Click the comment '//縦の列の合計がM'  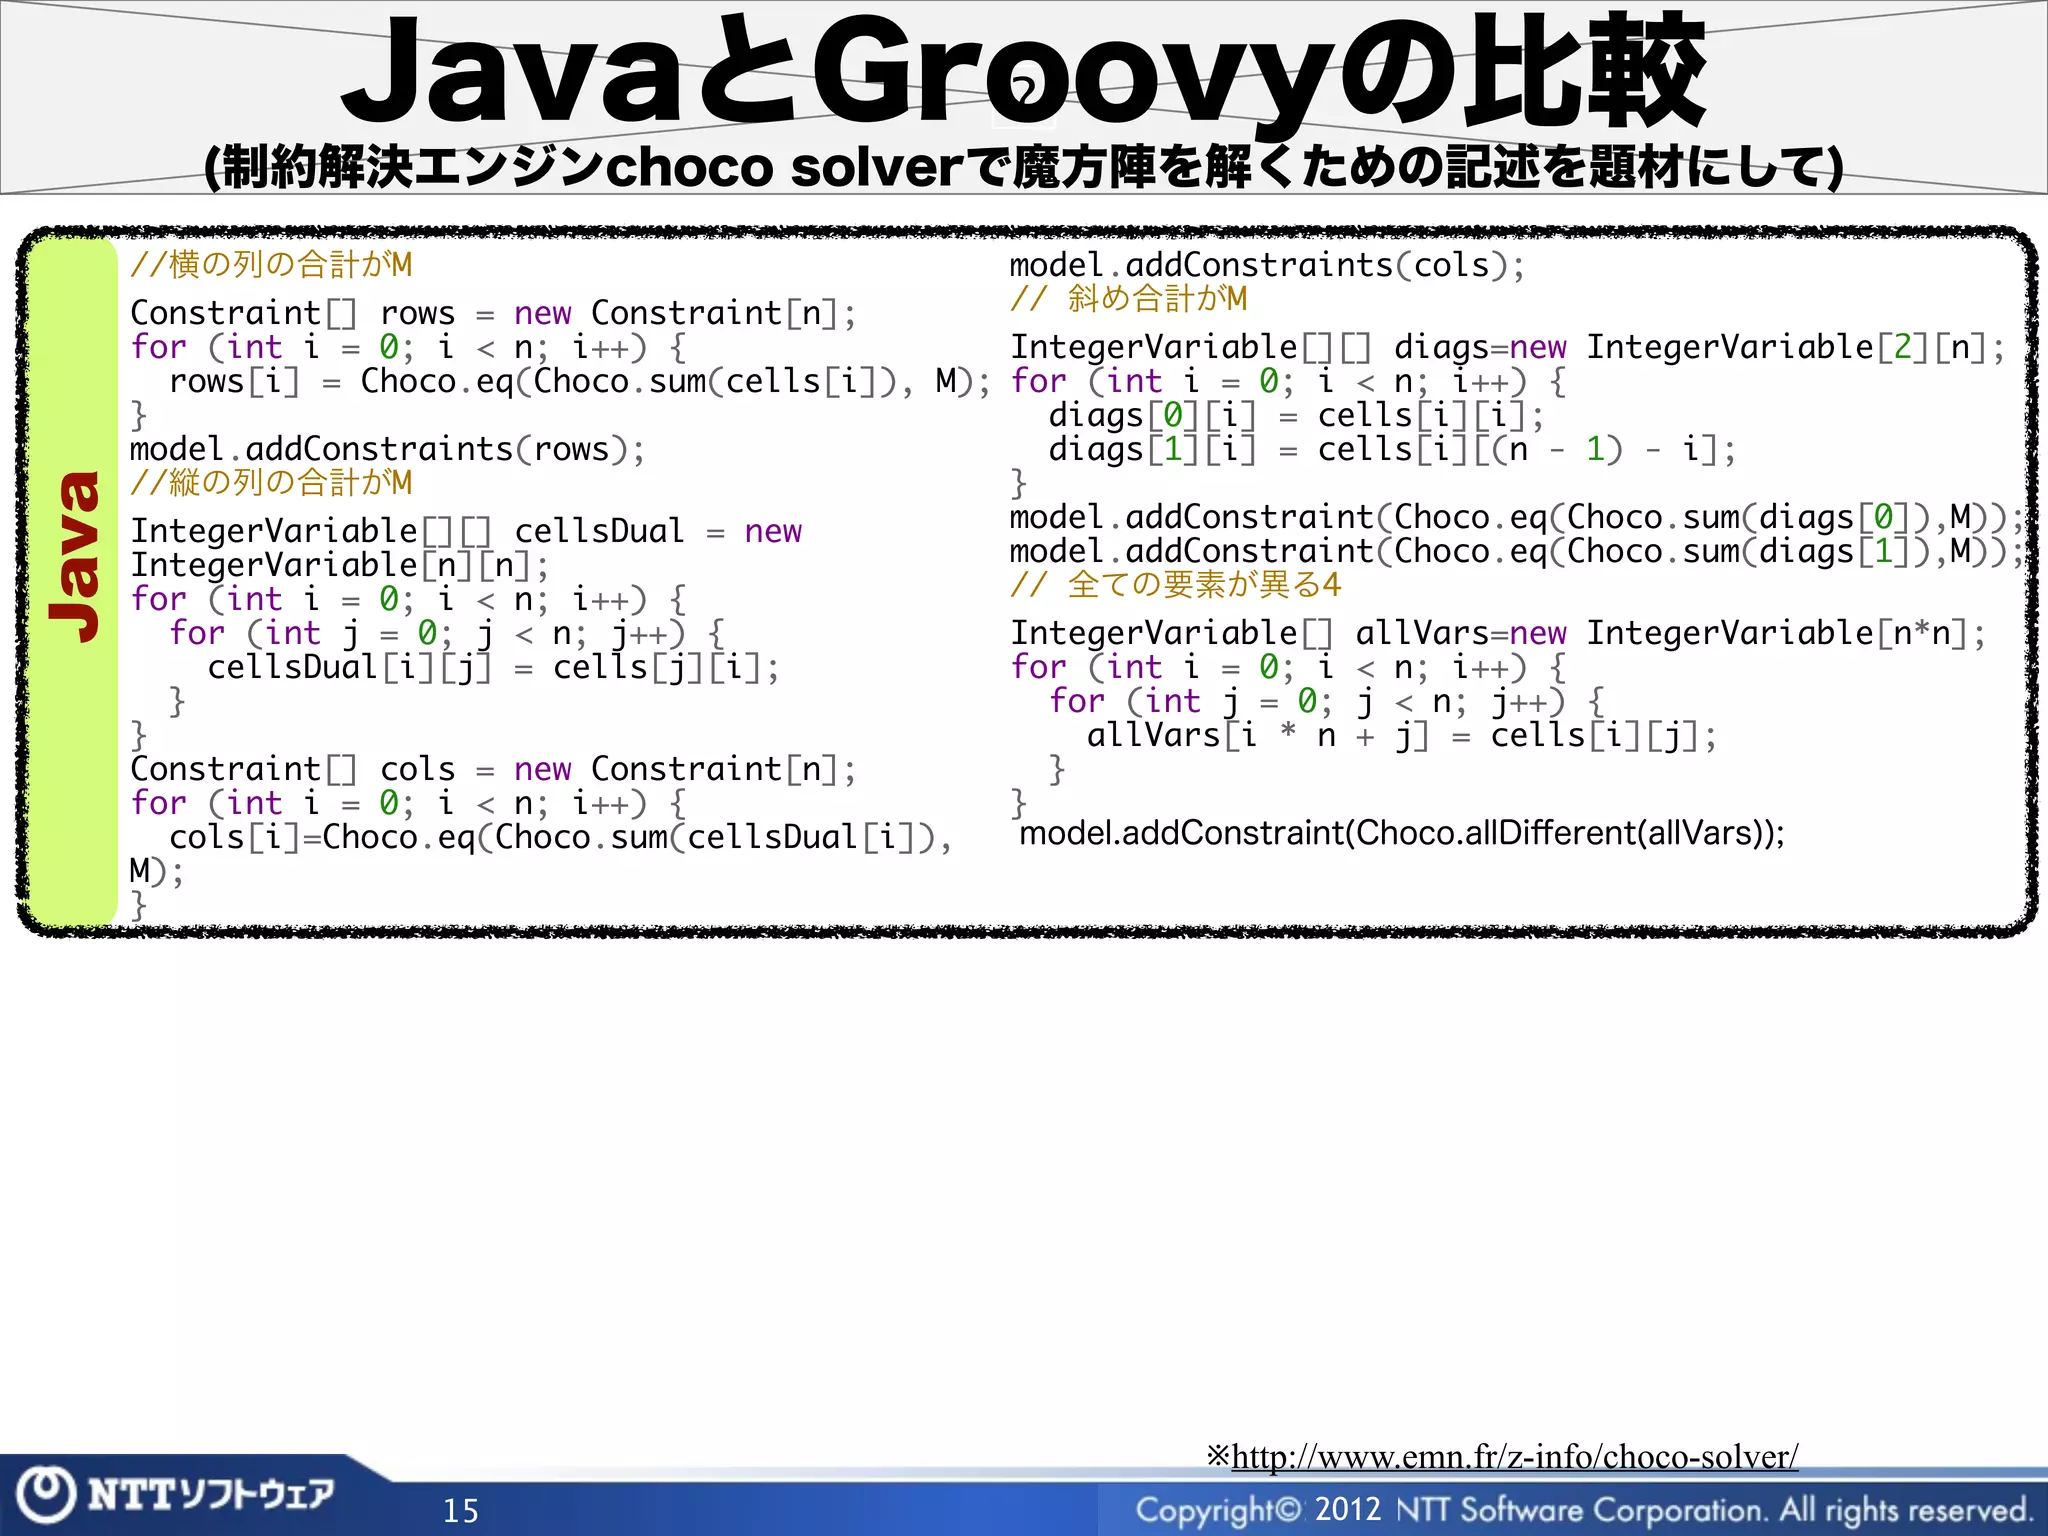(x=271, y=483)
